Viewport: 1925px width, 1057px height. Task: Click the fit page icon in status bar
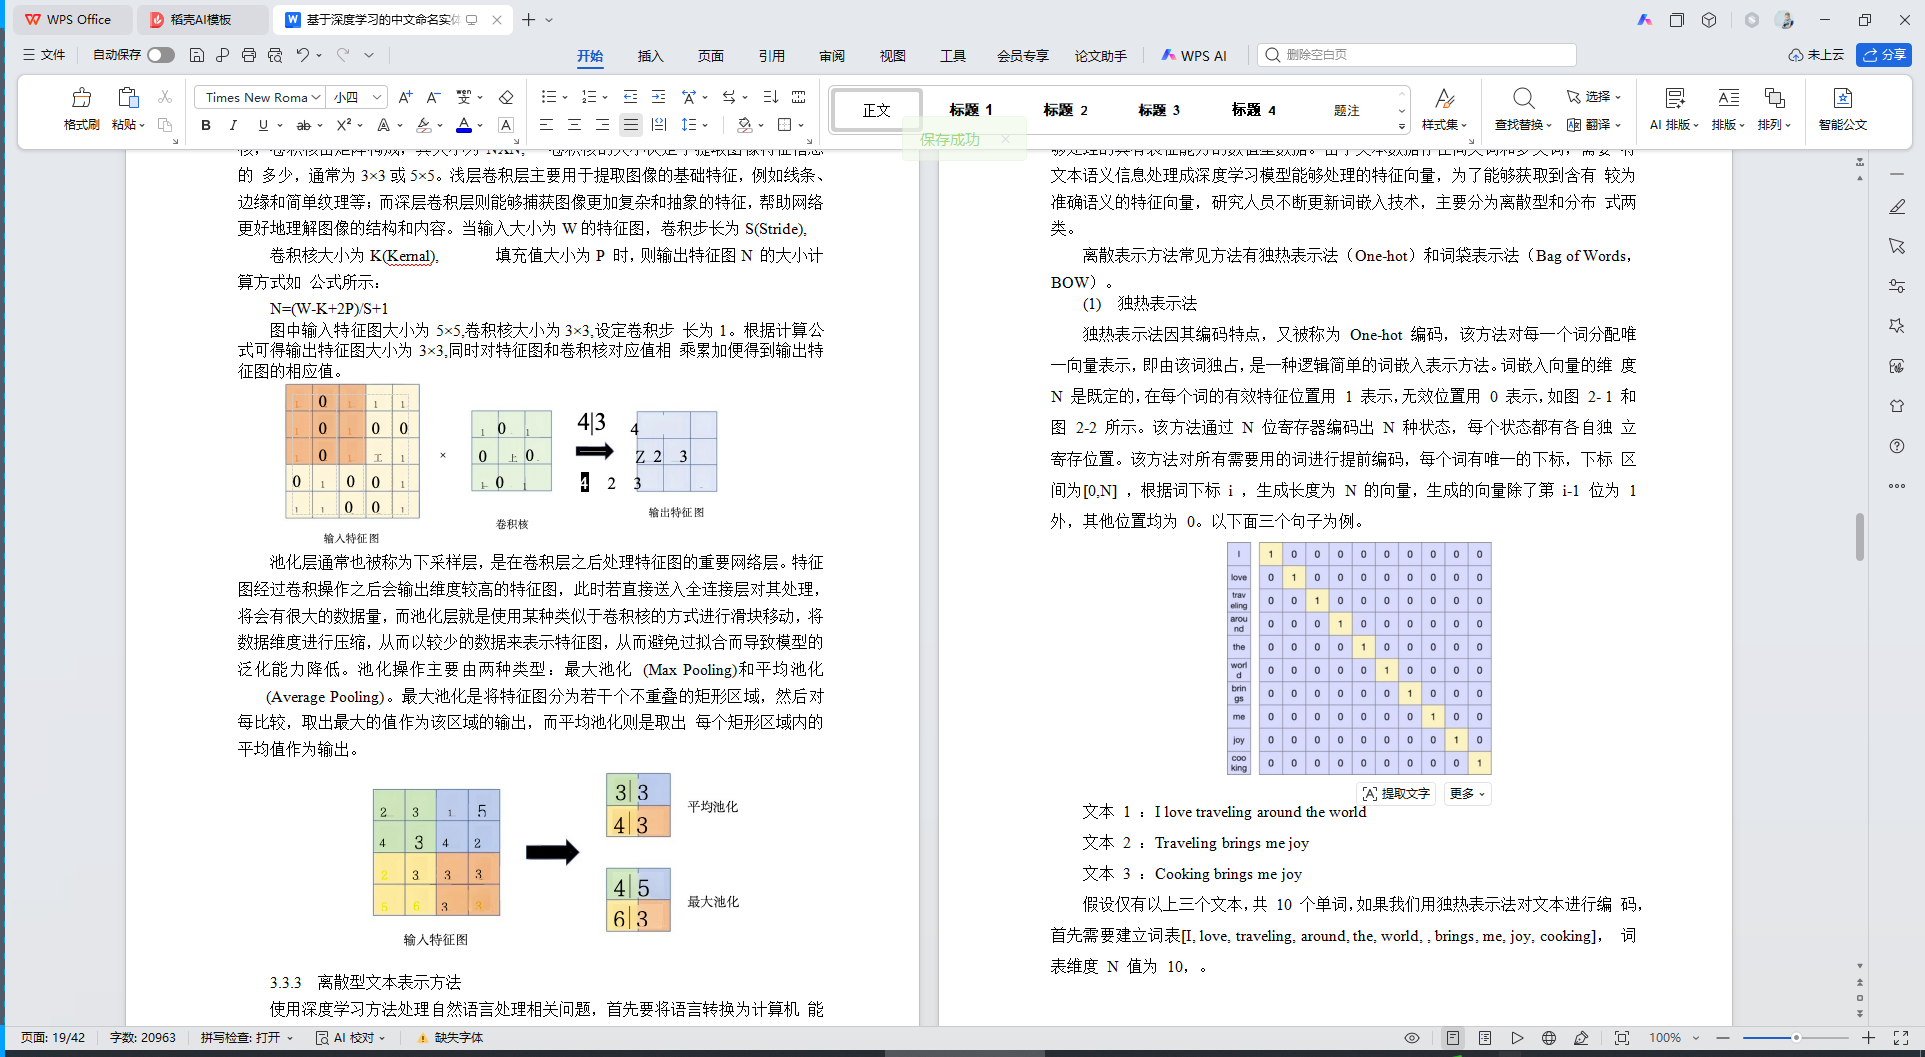click(1622, 1038)
